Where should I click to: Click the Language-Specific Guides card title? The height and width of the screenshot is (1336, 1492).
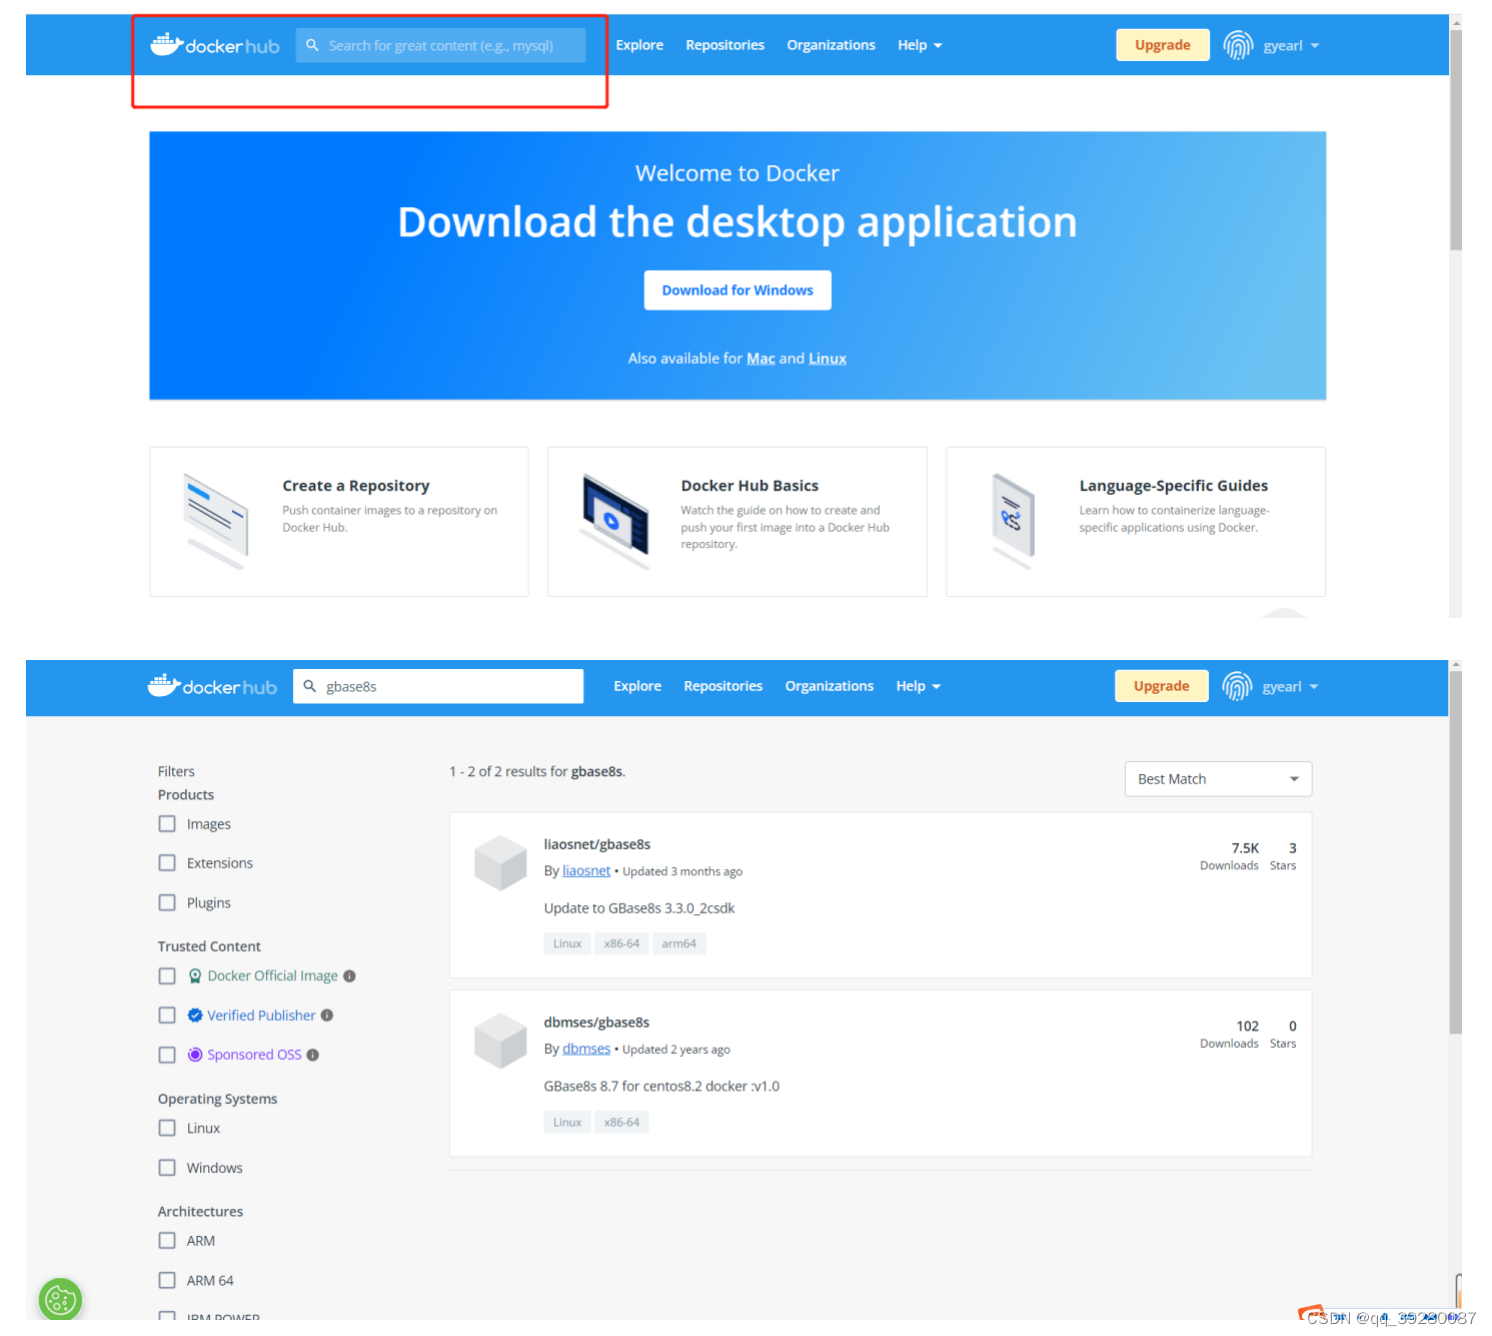1174,485
